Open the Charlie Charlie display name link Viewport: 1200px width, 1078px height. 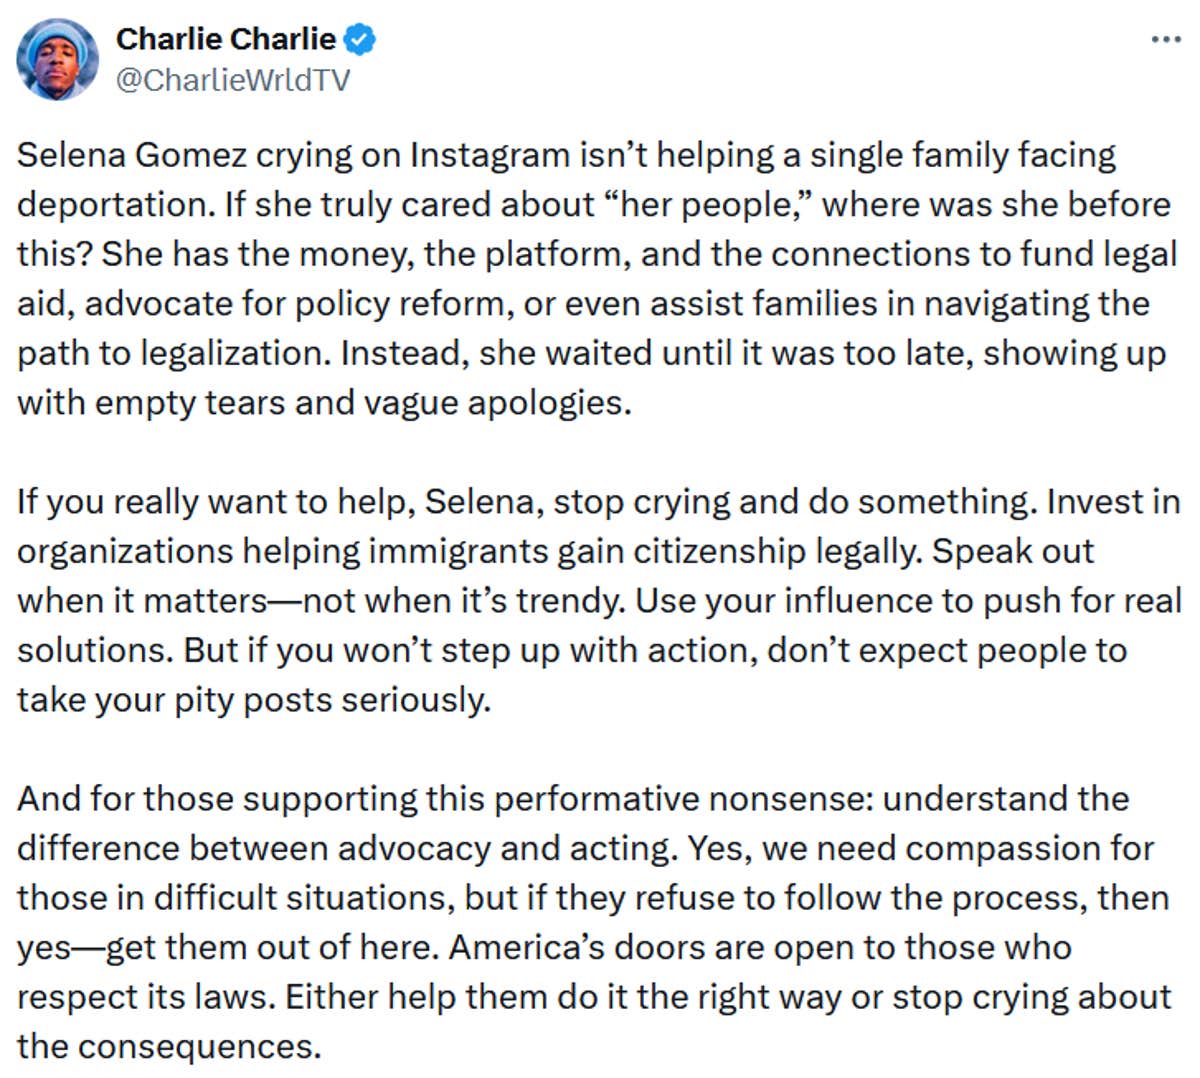(226, 39)
